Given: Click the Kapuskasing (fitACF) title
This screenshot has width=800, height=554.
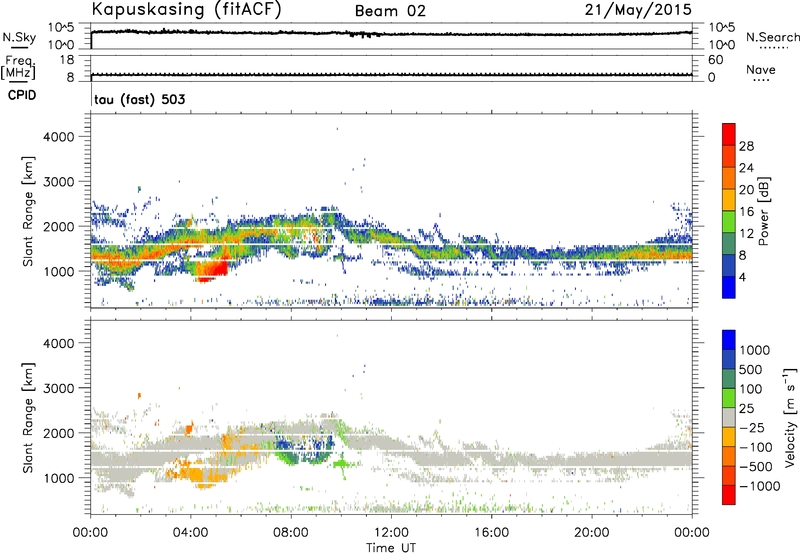Looking at the screenshot, I should 186,10.
